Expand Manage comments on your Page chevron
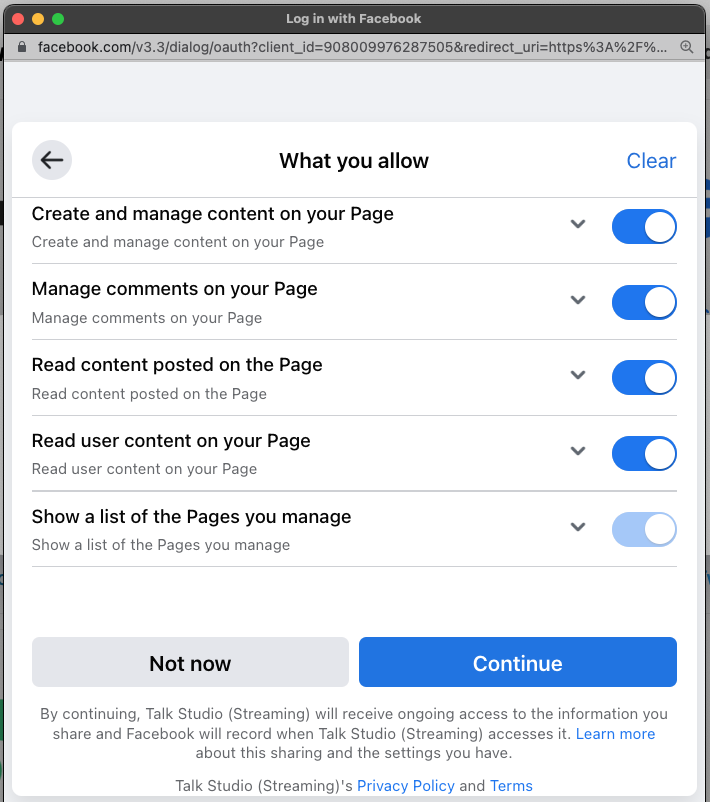Viewport: 710px width, 802px height. 577,300
